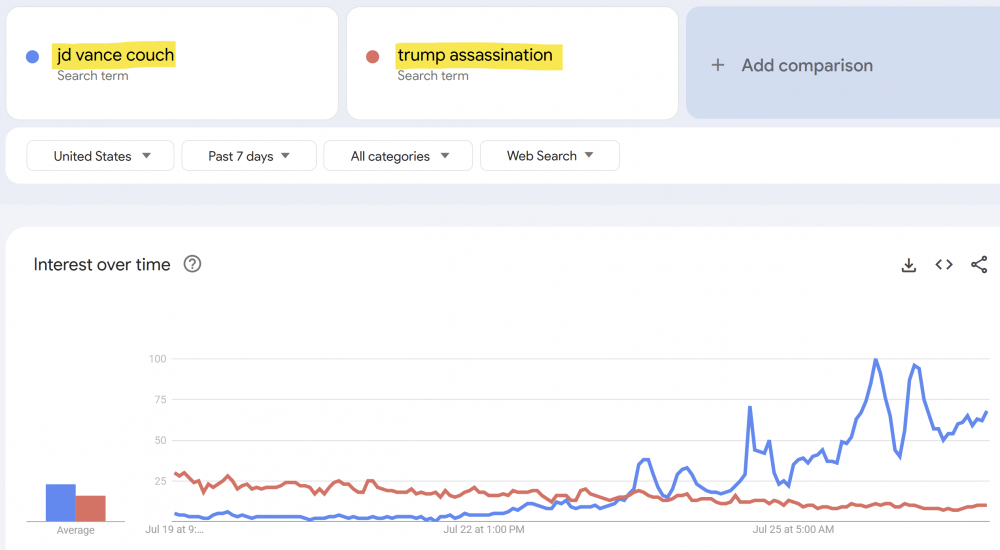Expand the Past 7 days time filter

pos(249,156)
